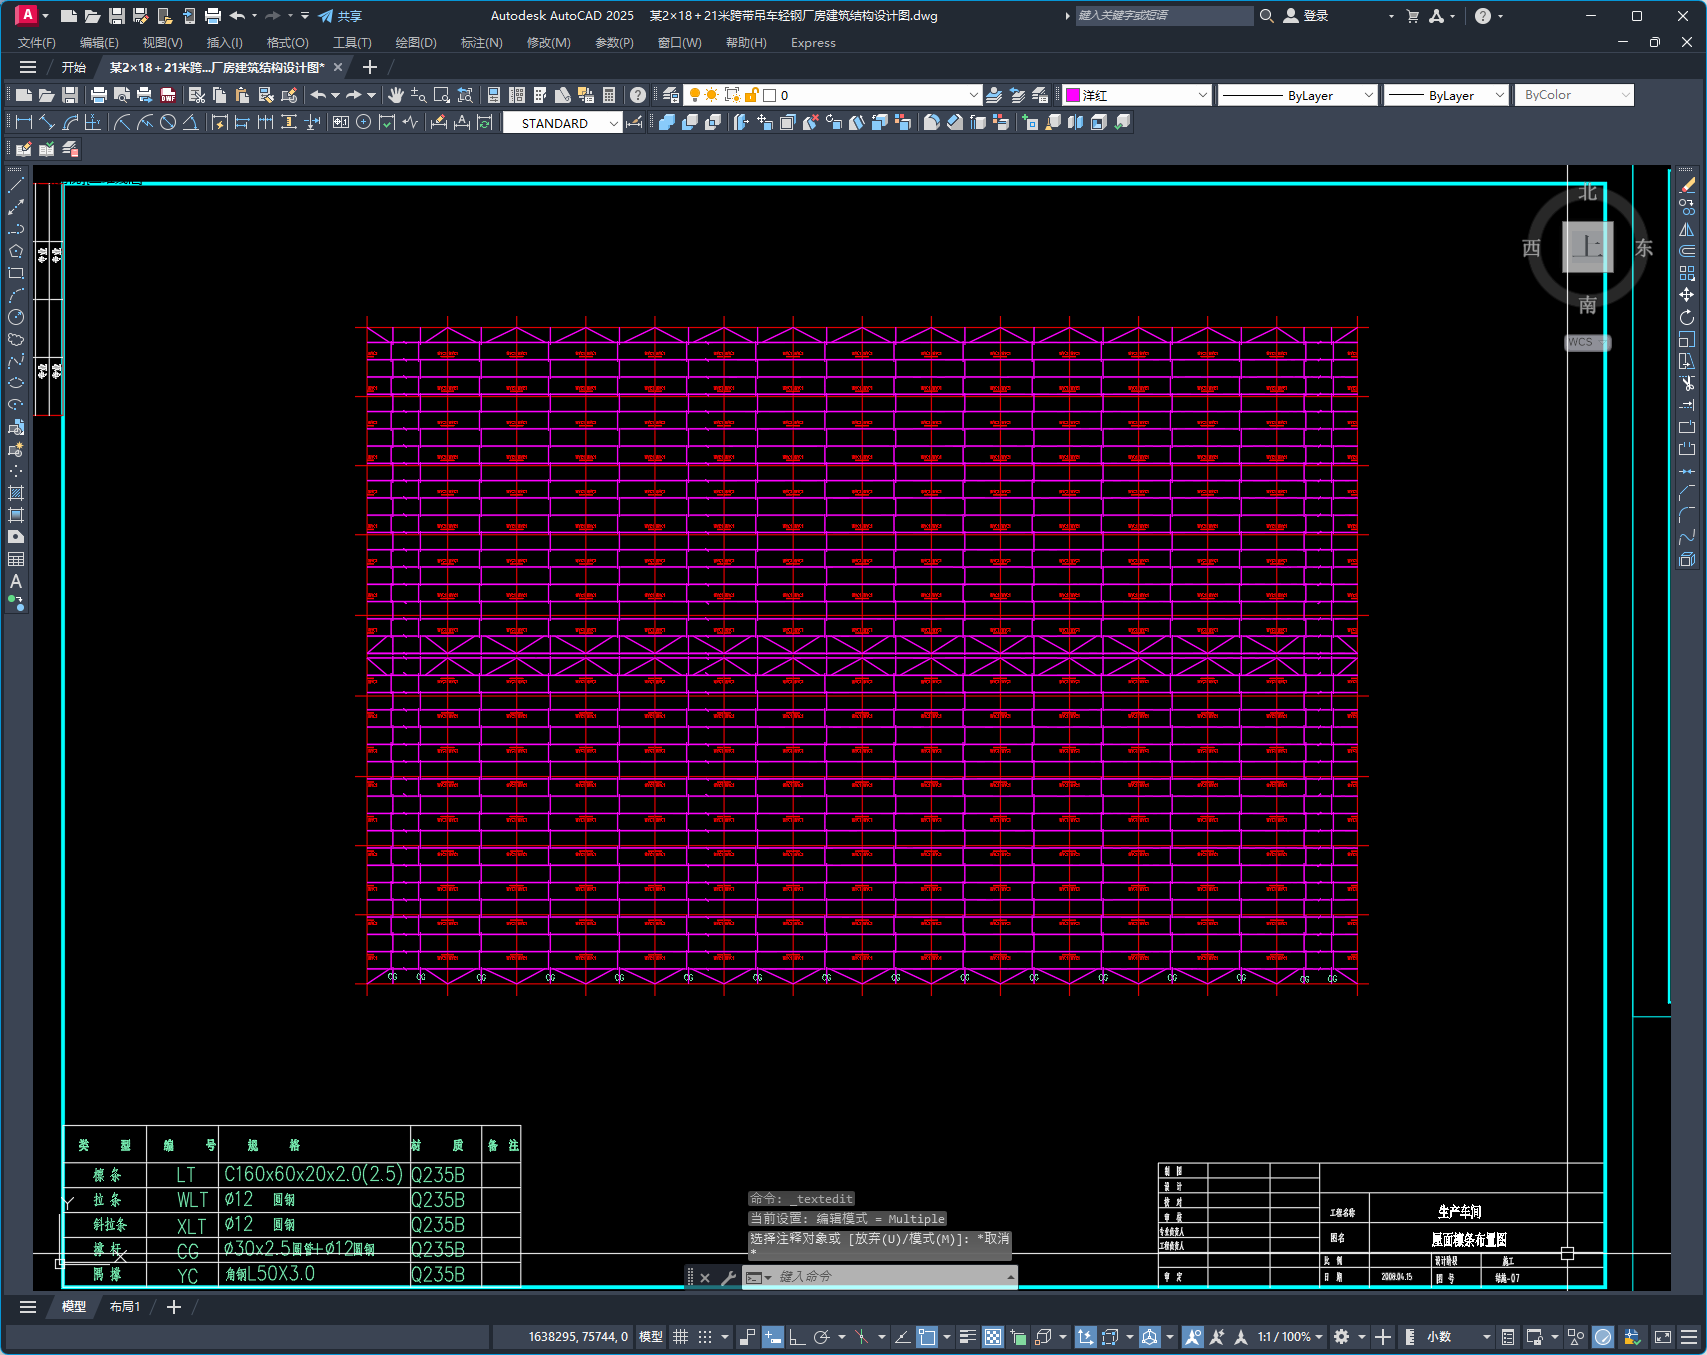1707x1355 pixels.
Task: Open the 1:1 / 100% annotation scale dropdown
Action: tap(1290, 1337)
